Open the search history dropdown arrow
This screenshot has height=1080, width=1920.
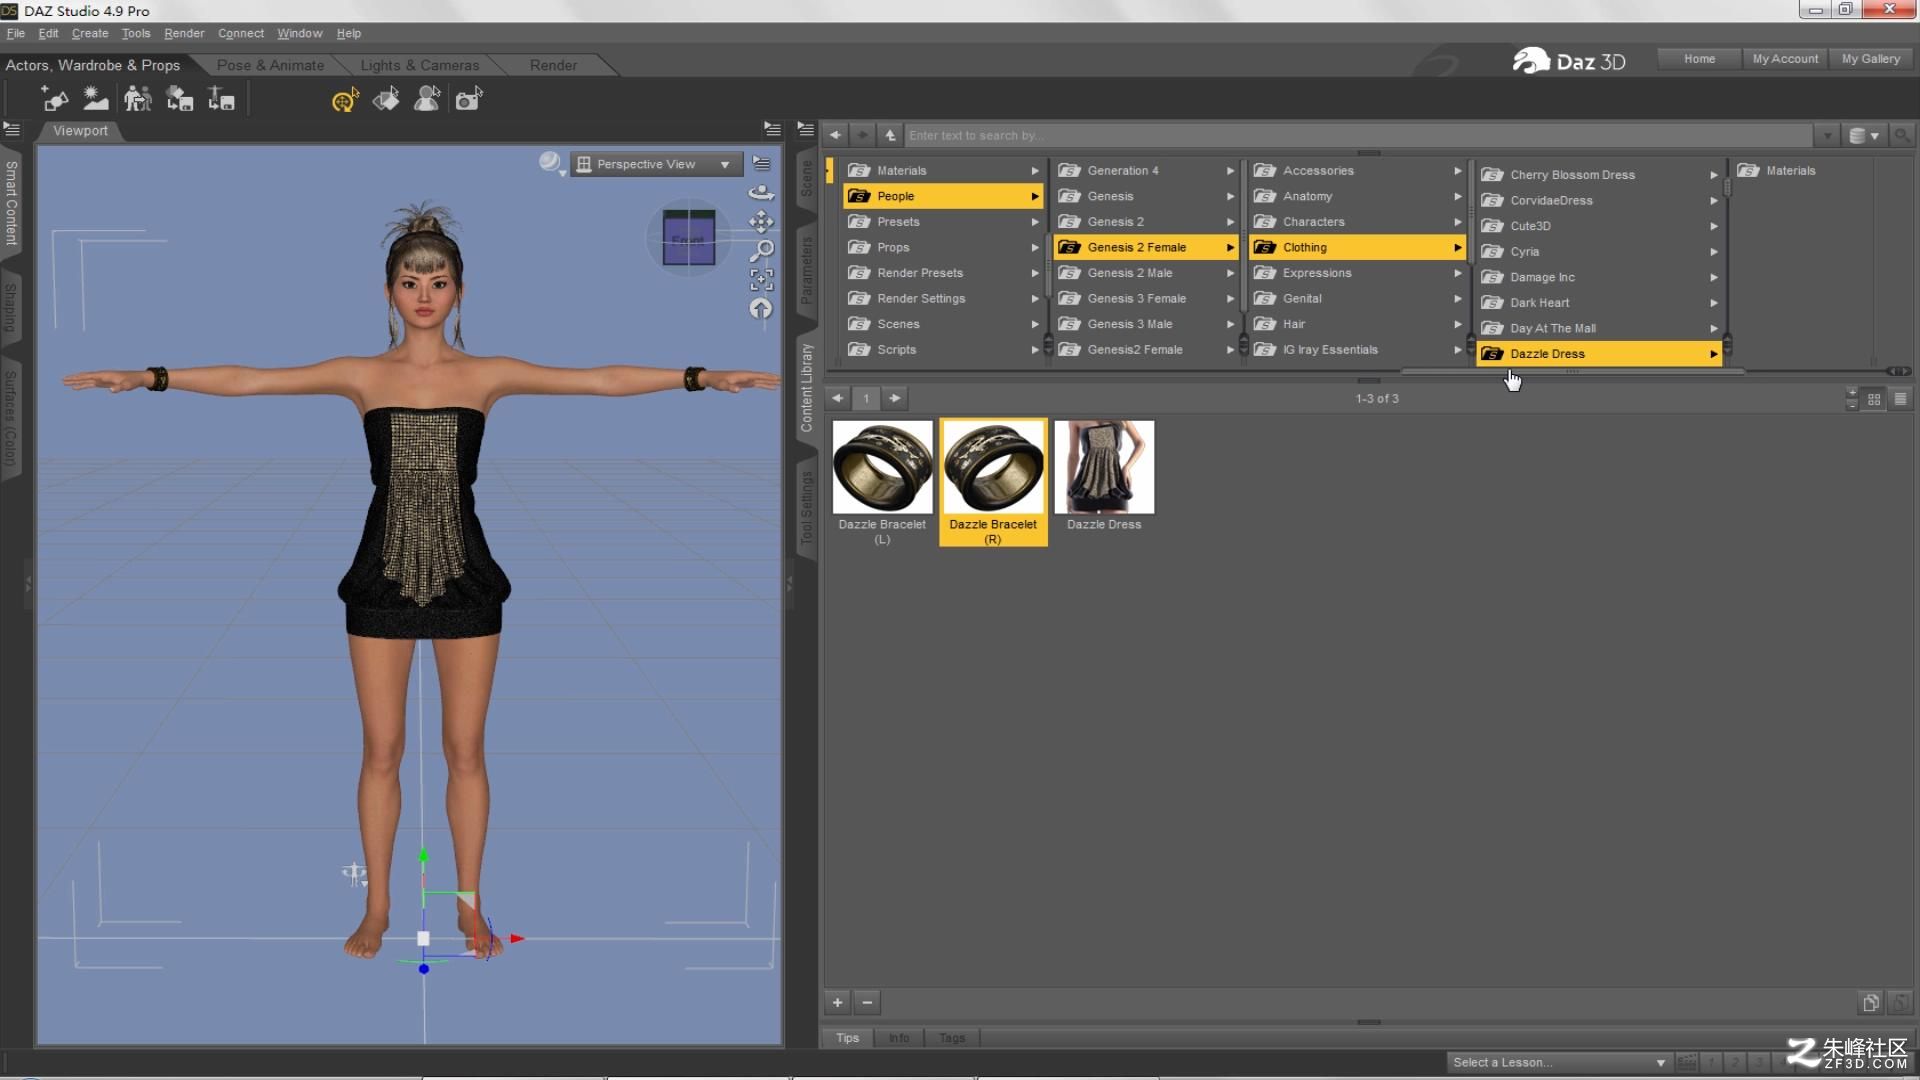(1828, 135)
